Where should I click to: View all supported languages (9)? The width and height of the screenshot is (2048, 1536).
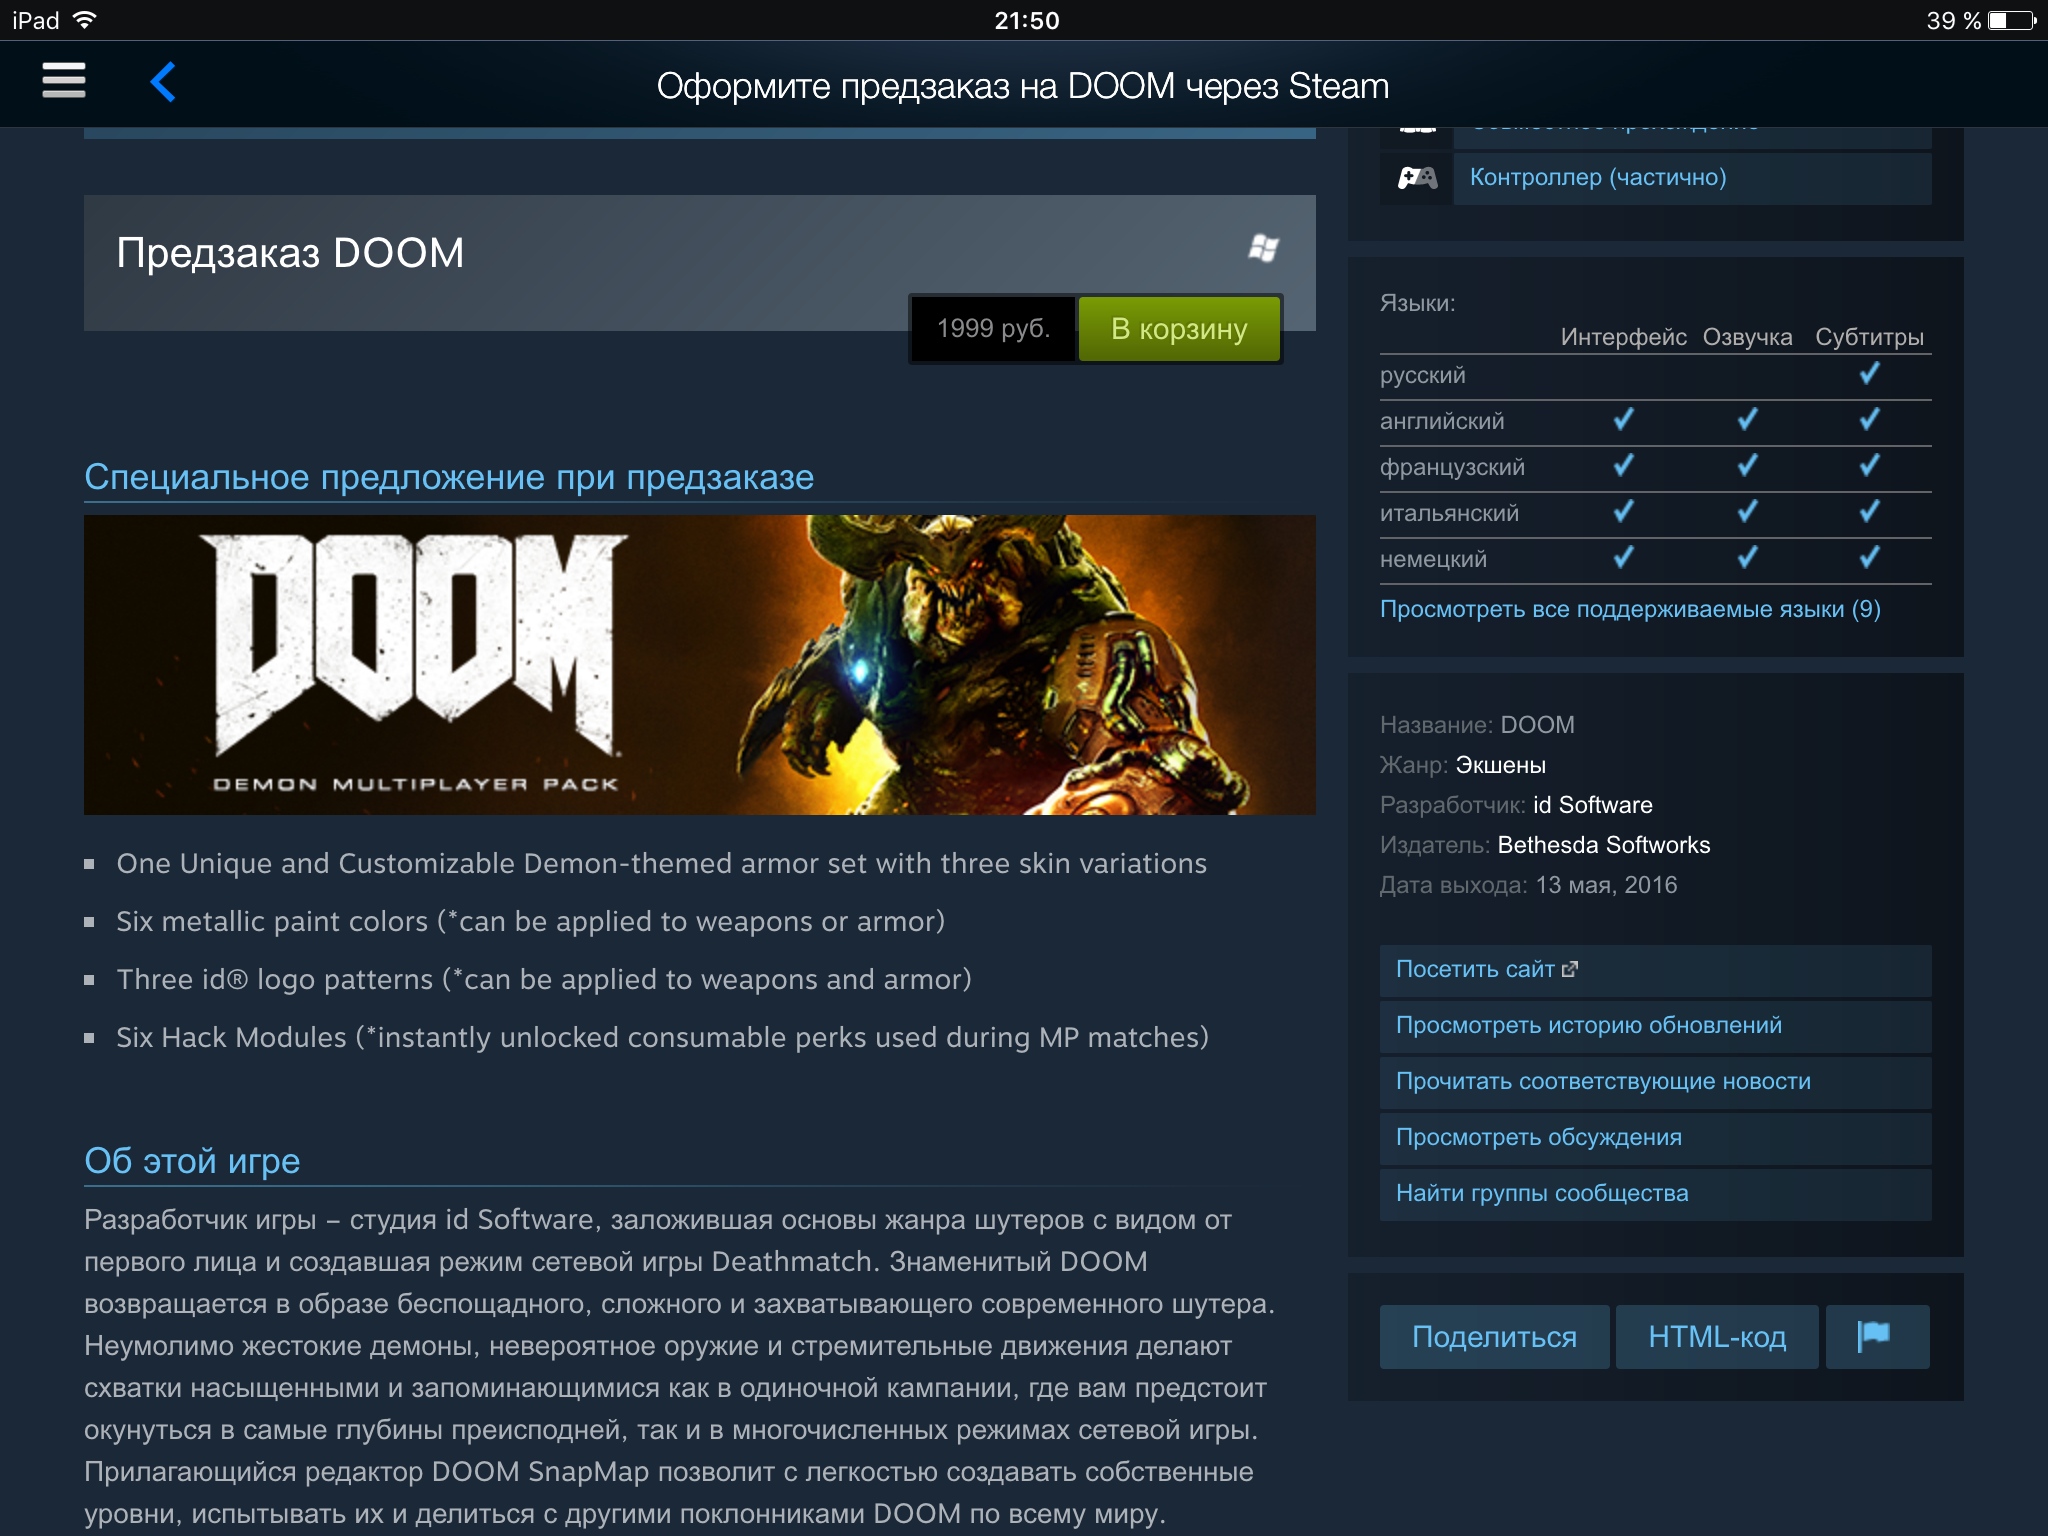pyautogui.click(x=1630, y=609)
